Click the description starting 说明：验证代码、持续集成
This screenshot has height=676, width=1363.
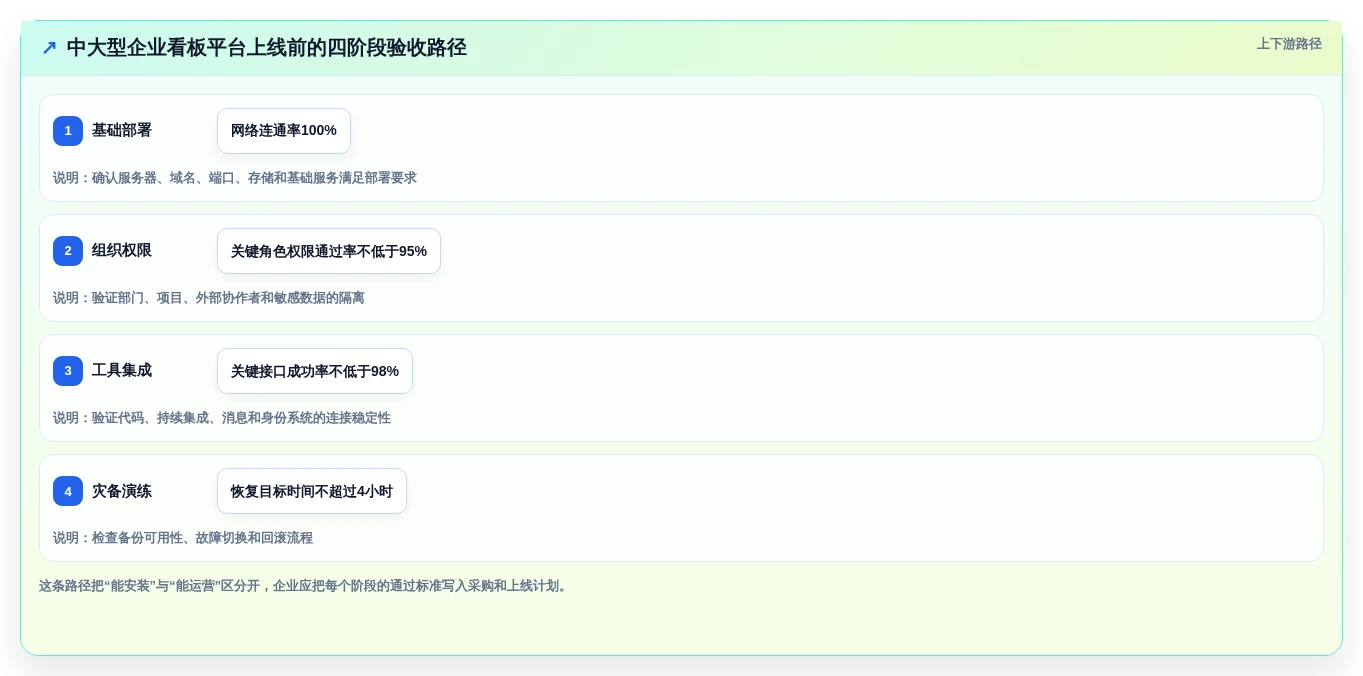coord(222,418)
